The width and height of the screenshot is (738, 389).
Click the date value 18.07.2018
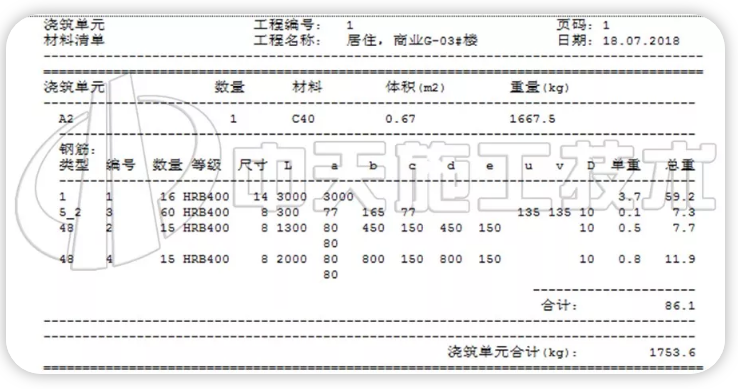(x=641, y=41)
